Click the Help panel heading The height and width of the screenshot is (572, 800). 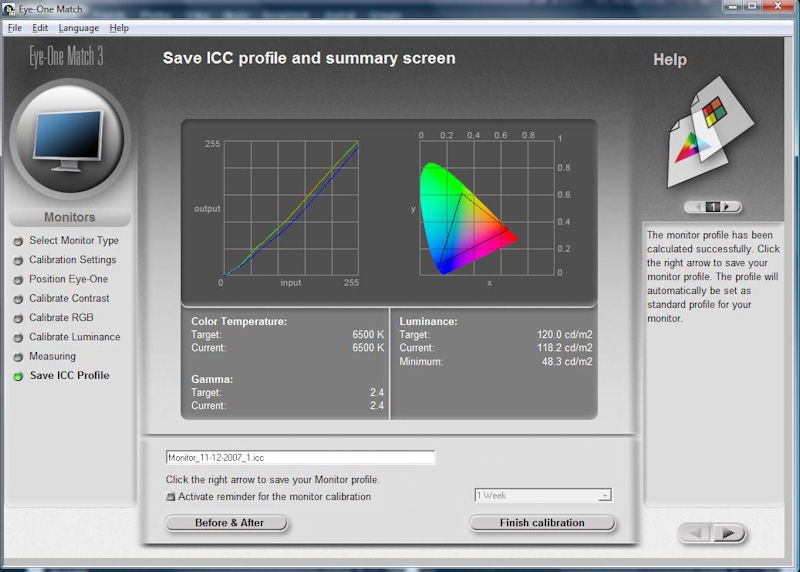pyautogui.click(x=670, y=60)
